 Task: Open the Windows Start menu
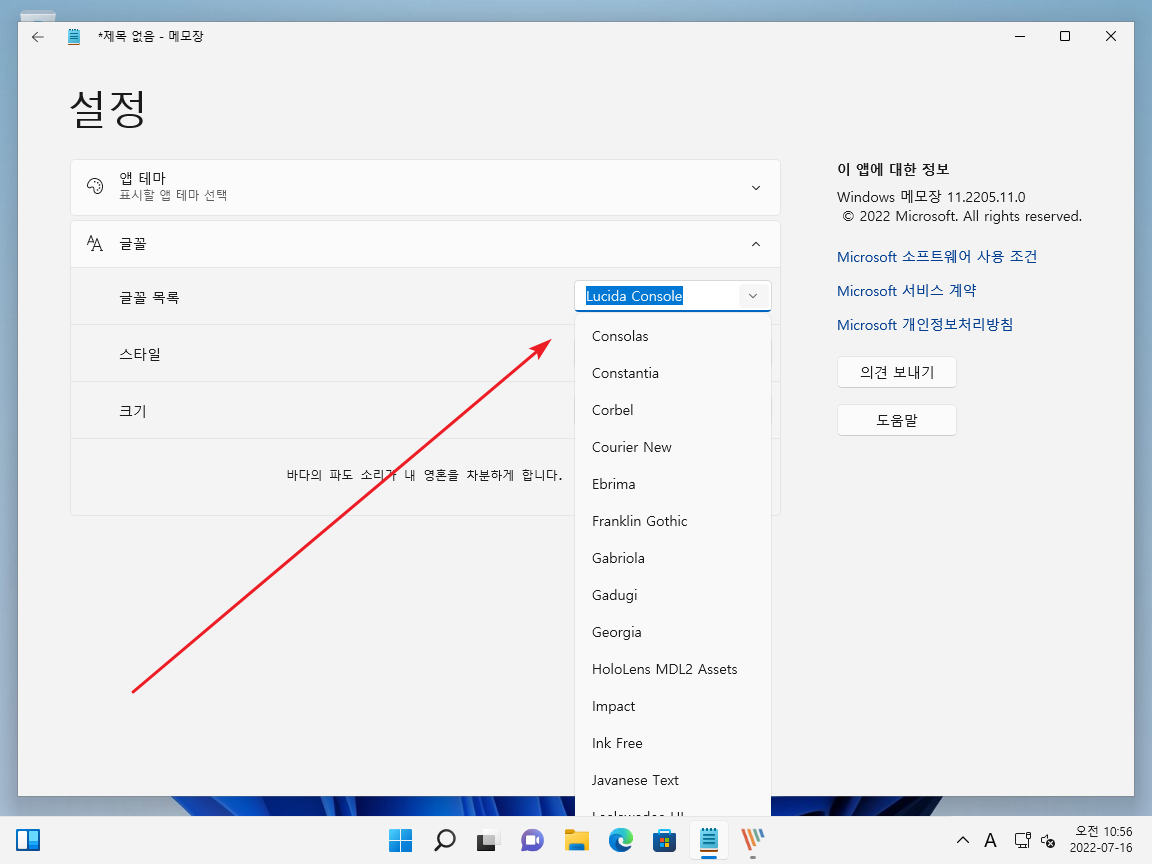[400, 840]
